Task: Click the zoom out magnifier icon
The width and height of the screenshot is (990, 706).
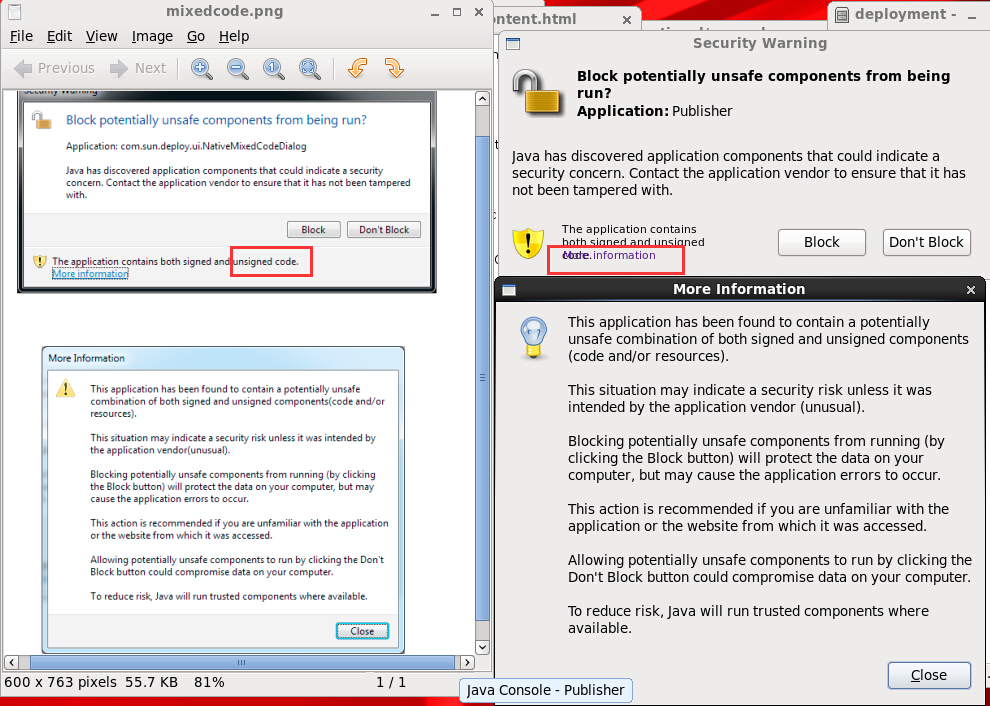Action: click(238, 68)
